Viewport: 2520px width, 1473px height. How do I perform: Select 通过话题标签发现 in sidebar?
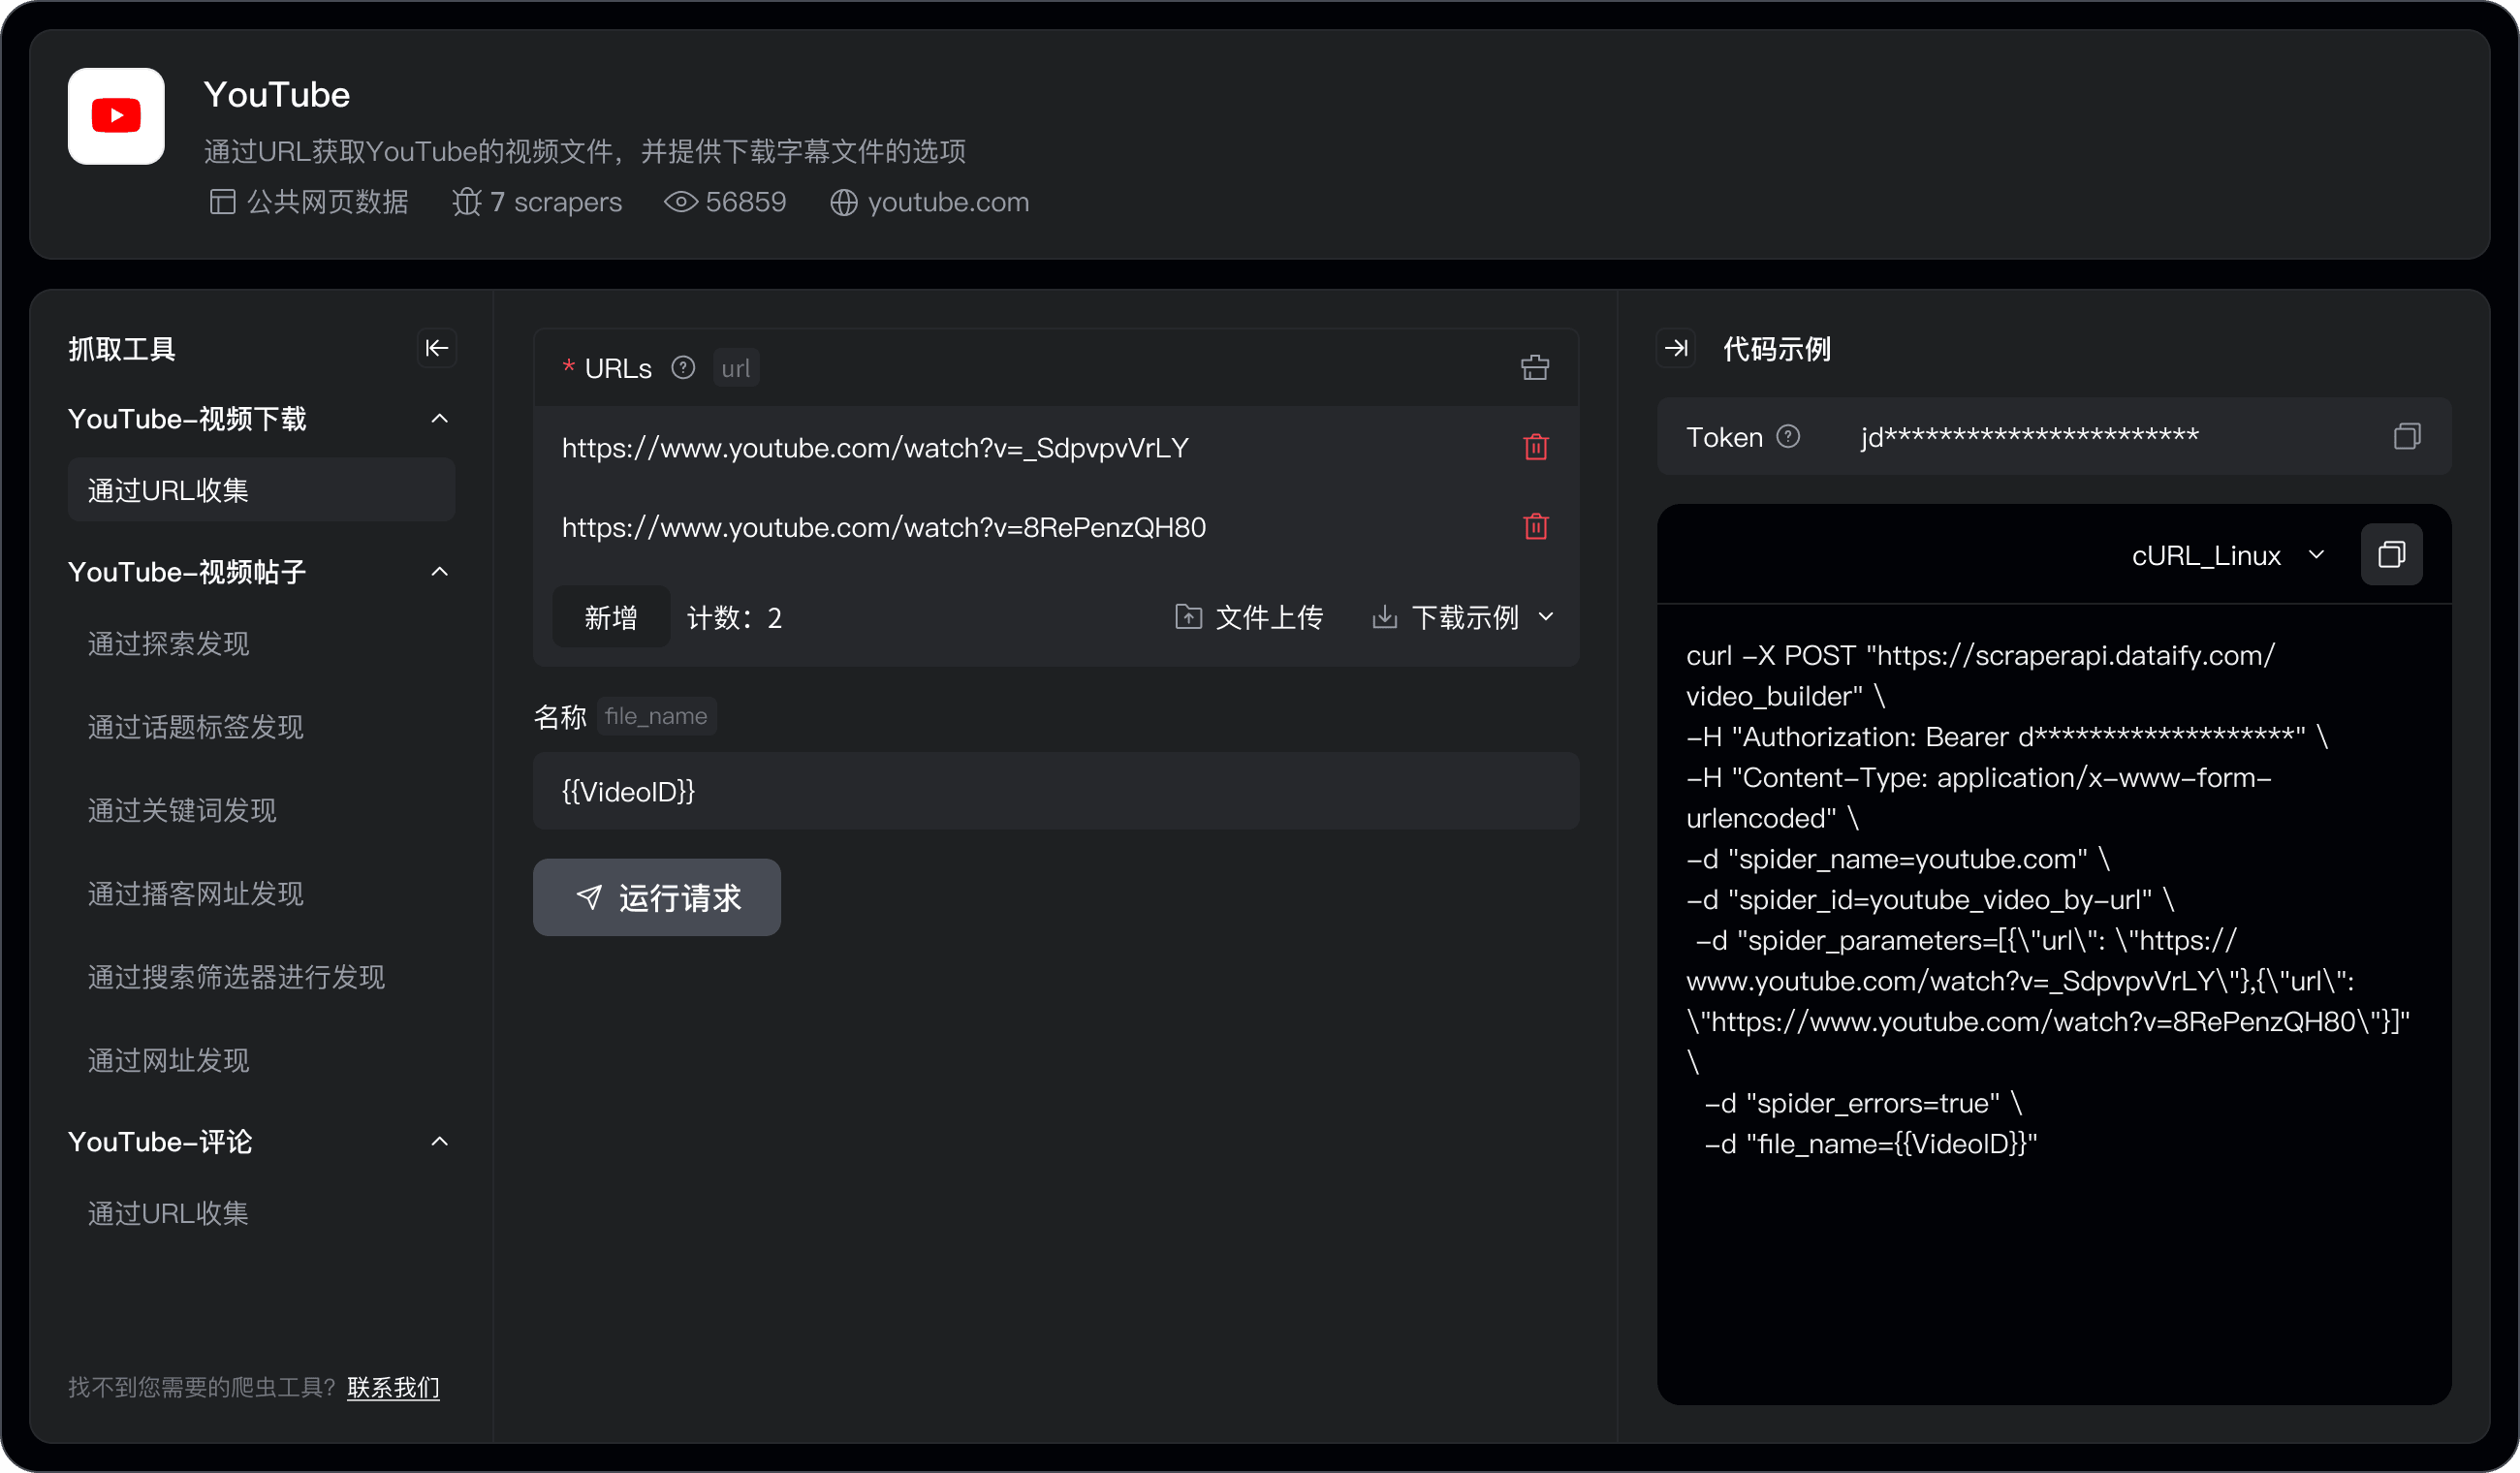[x=195, y=727]
